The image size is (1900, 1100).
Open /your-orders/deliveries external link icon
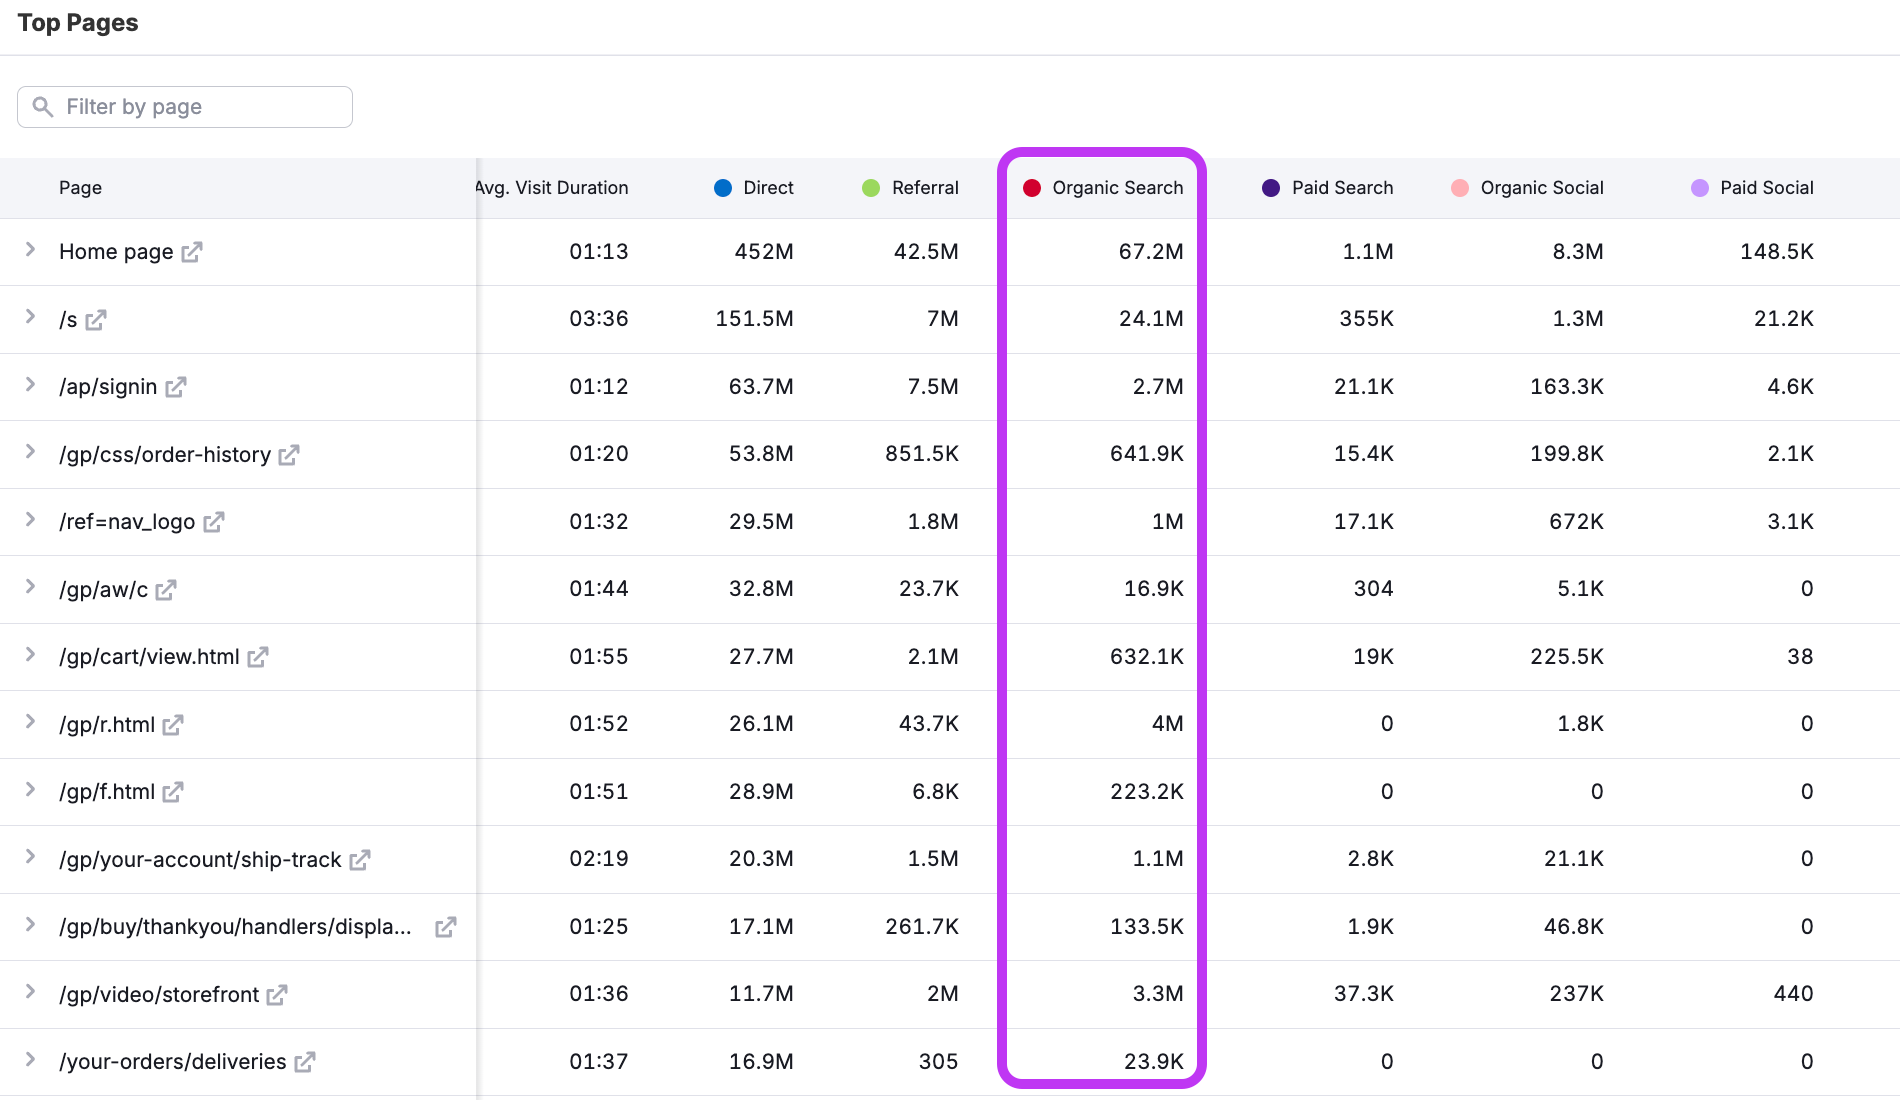[306, 1062]
